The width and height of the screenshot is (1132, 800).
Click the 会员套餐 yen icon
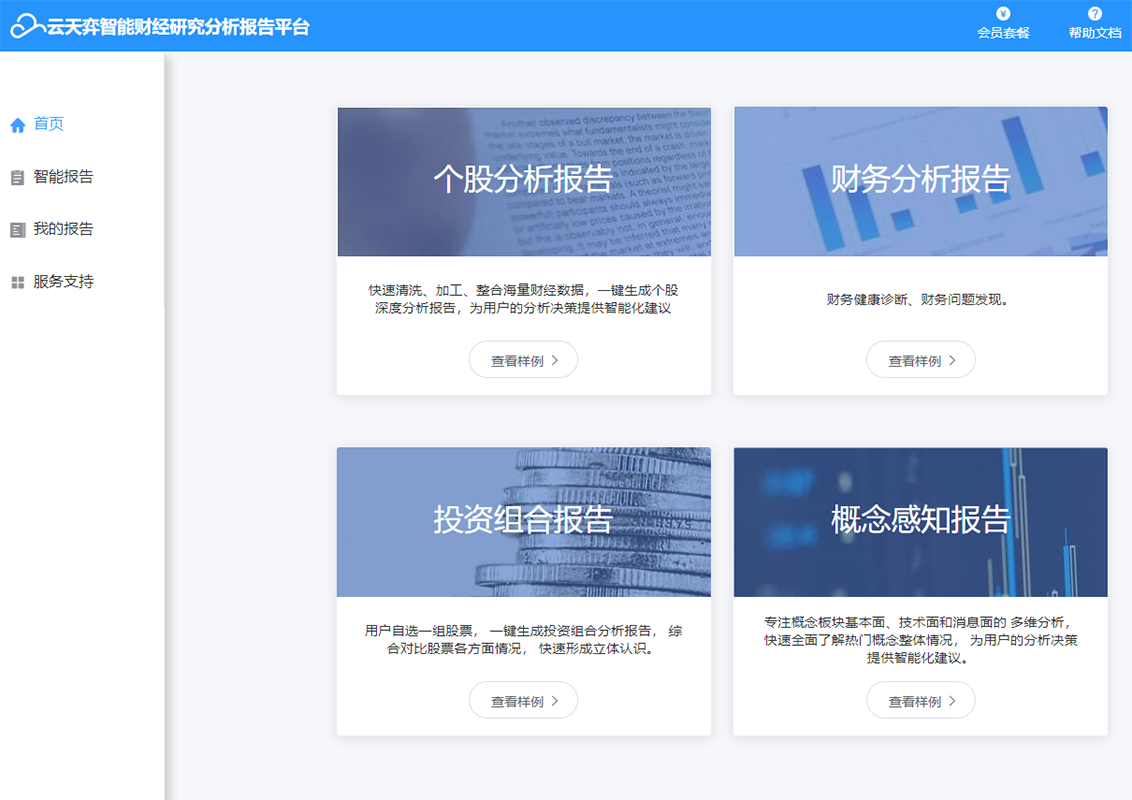pos(1003,14)
